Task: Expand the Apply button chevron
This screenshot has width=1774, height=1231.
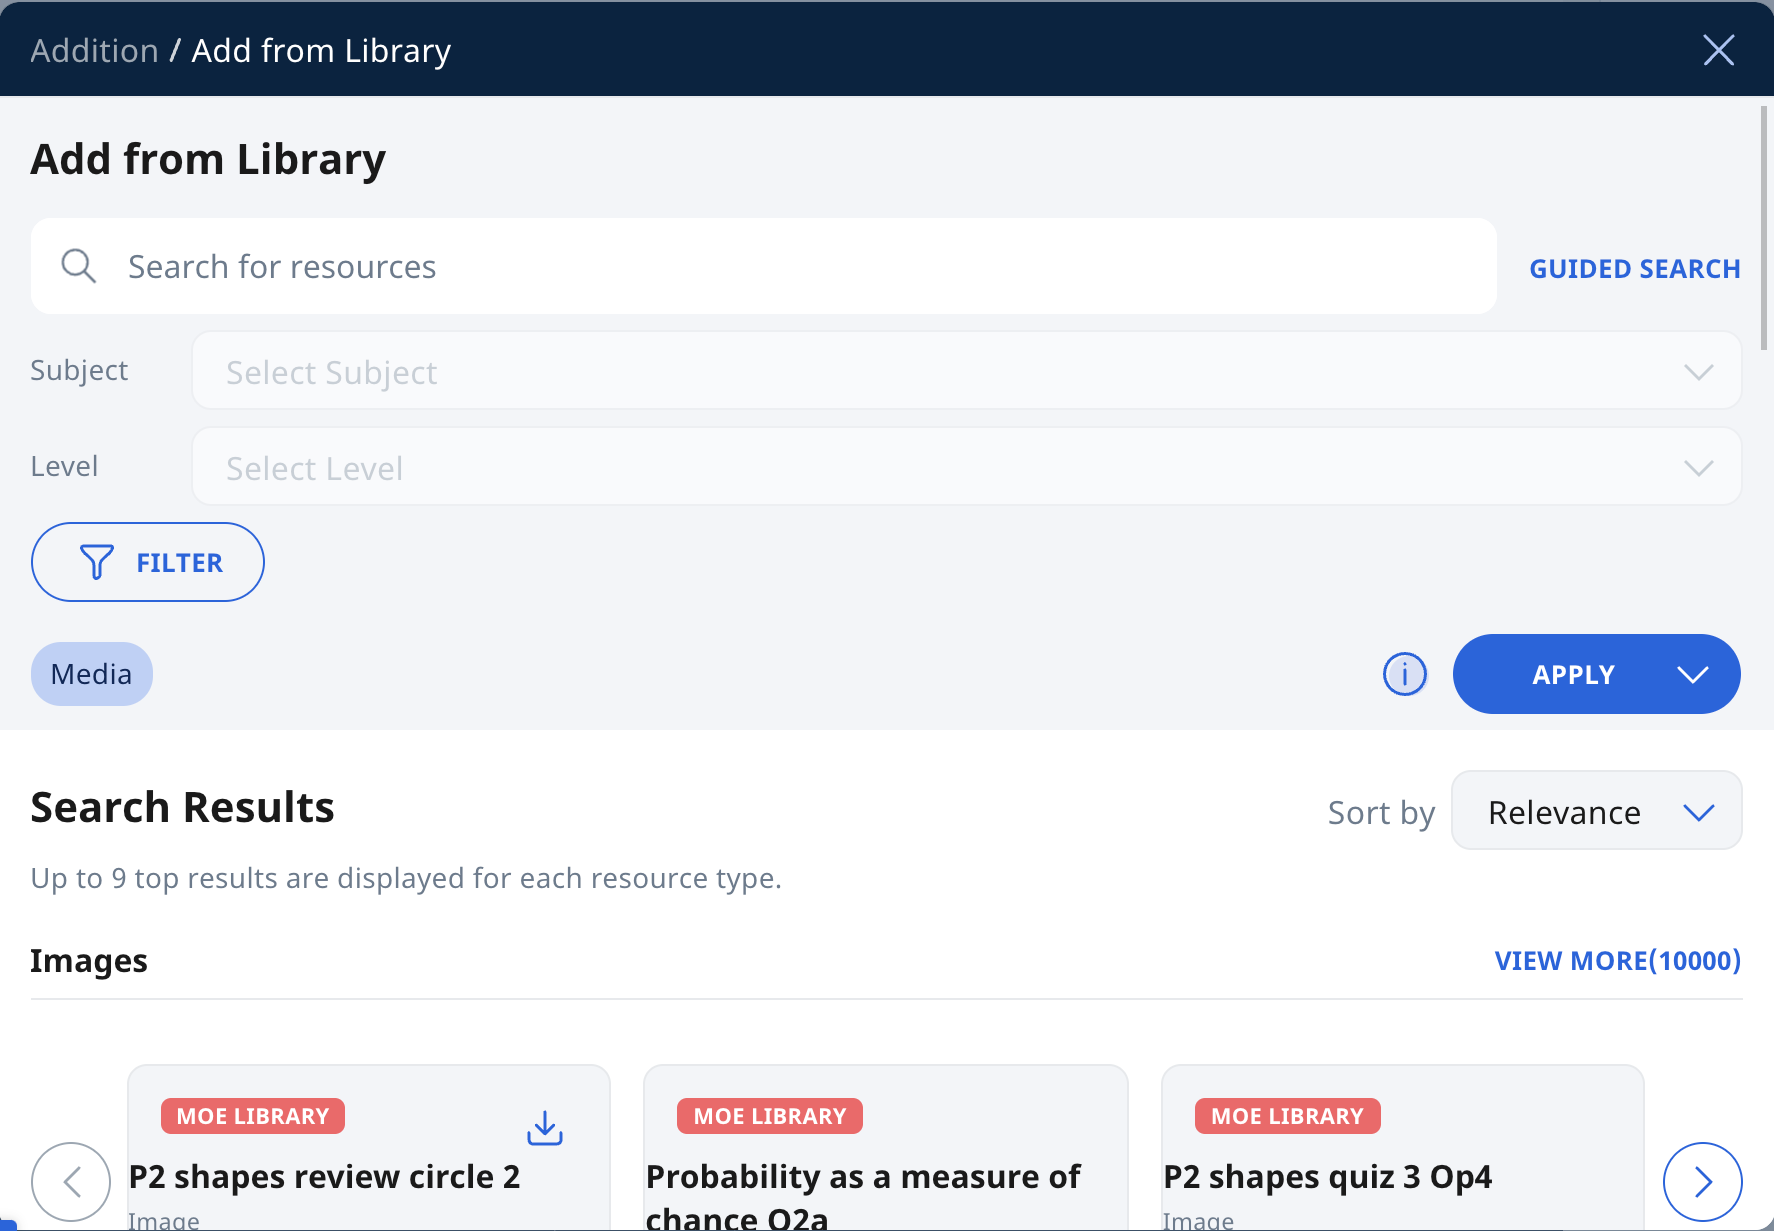Action: [1692, 675]
